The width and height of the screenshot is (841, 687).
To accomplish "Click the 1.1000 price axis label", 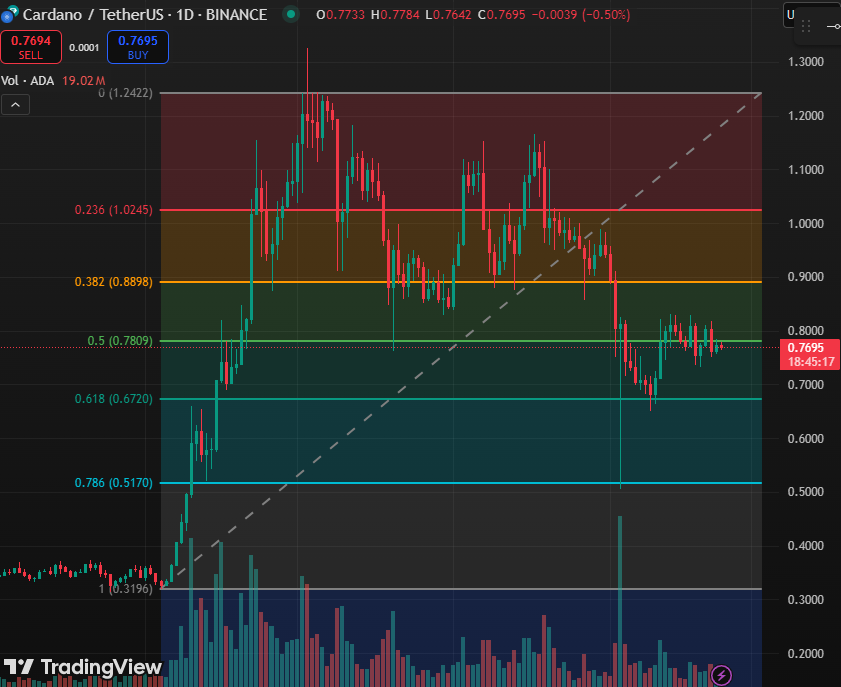I will pyautogui.click(x=805, y=169).
